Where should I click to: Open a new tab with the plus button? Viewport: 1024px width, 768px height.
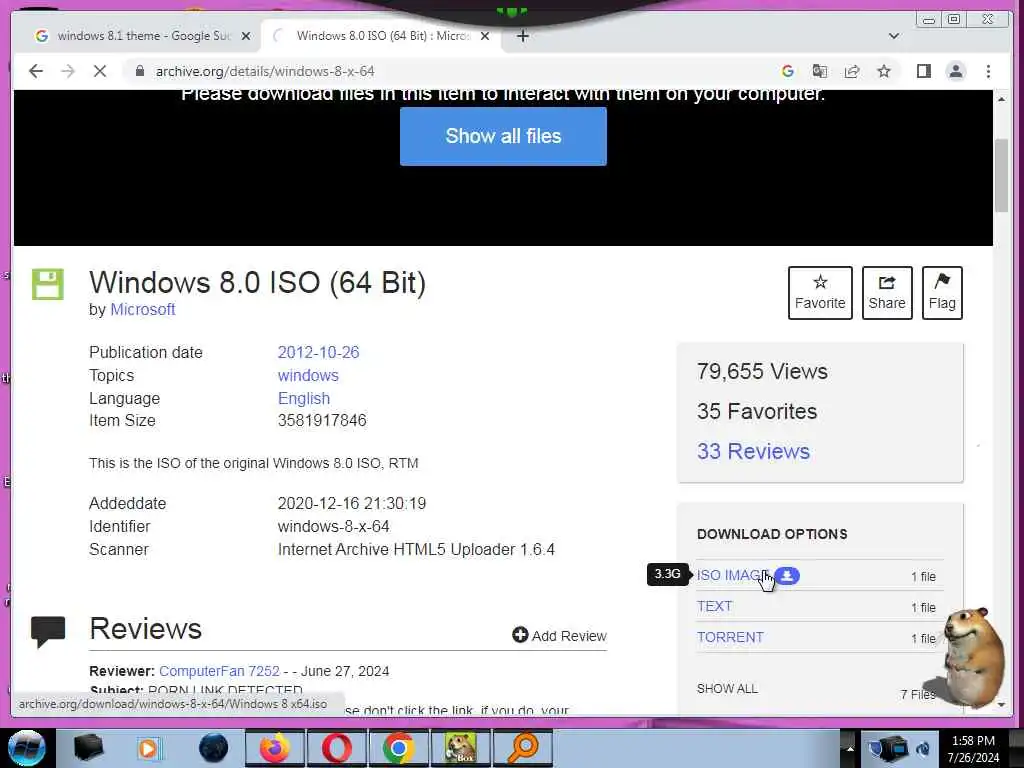click(522, 36)
